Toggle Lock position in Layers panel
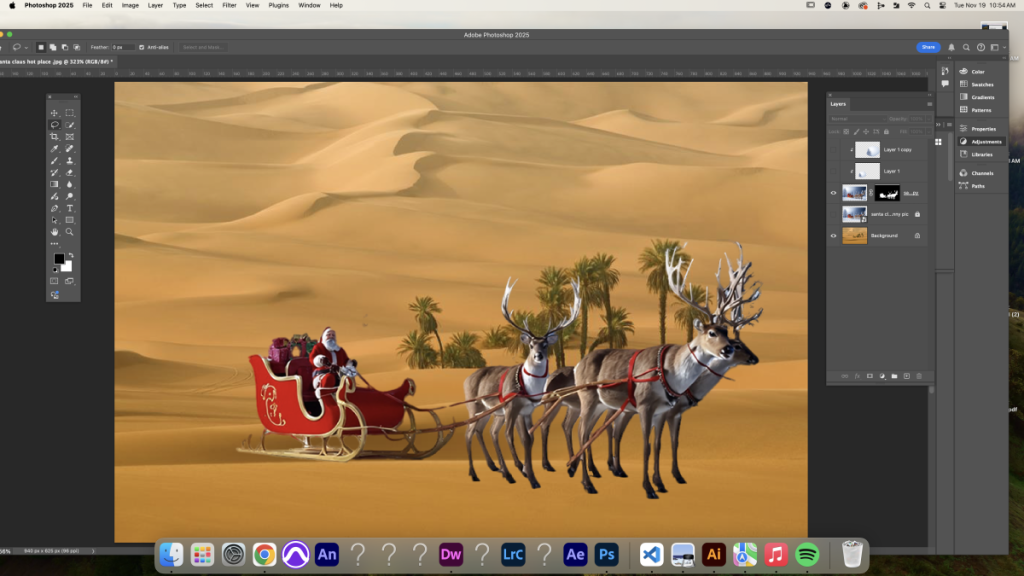The height and width of the screenshot is (576, 1024). 866,131
